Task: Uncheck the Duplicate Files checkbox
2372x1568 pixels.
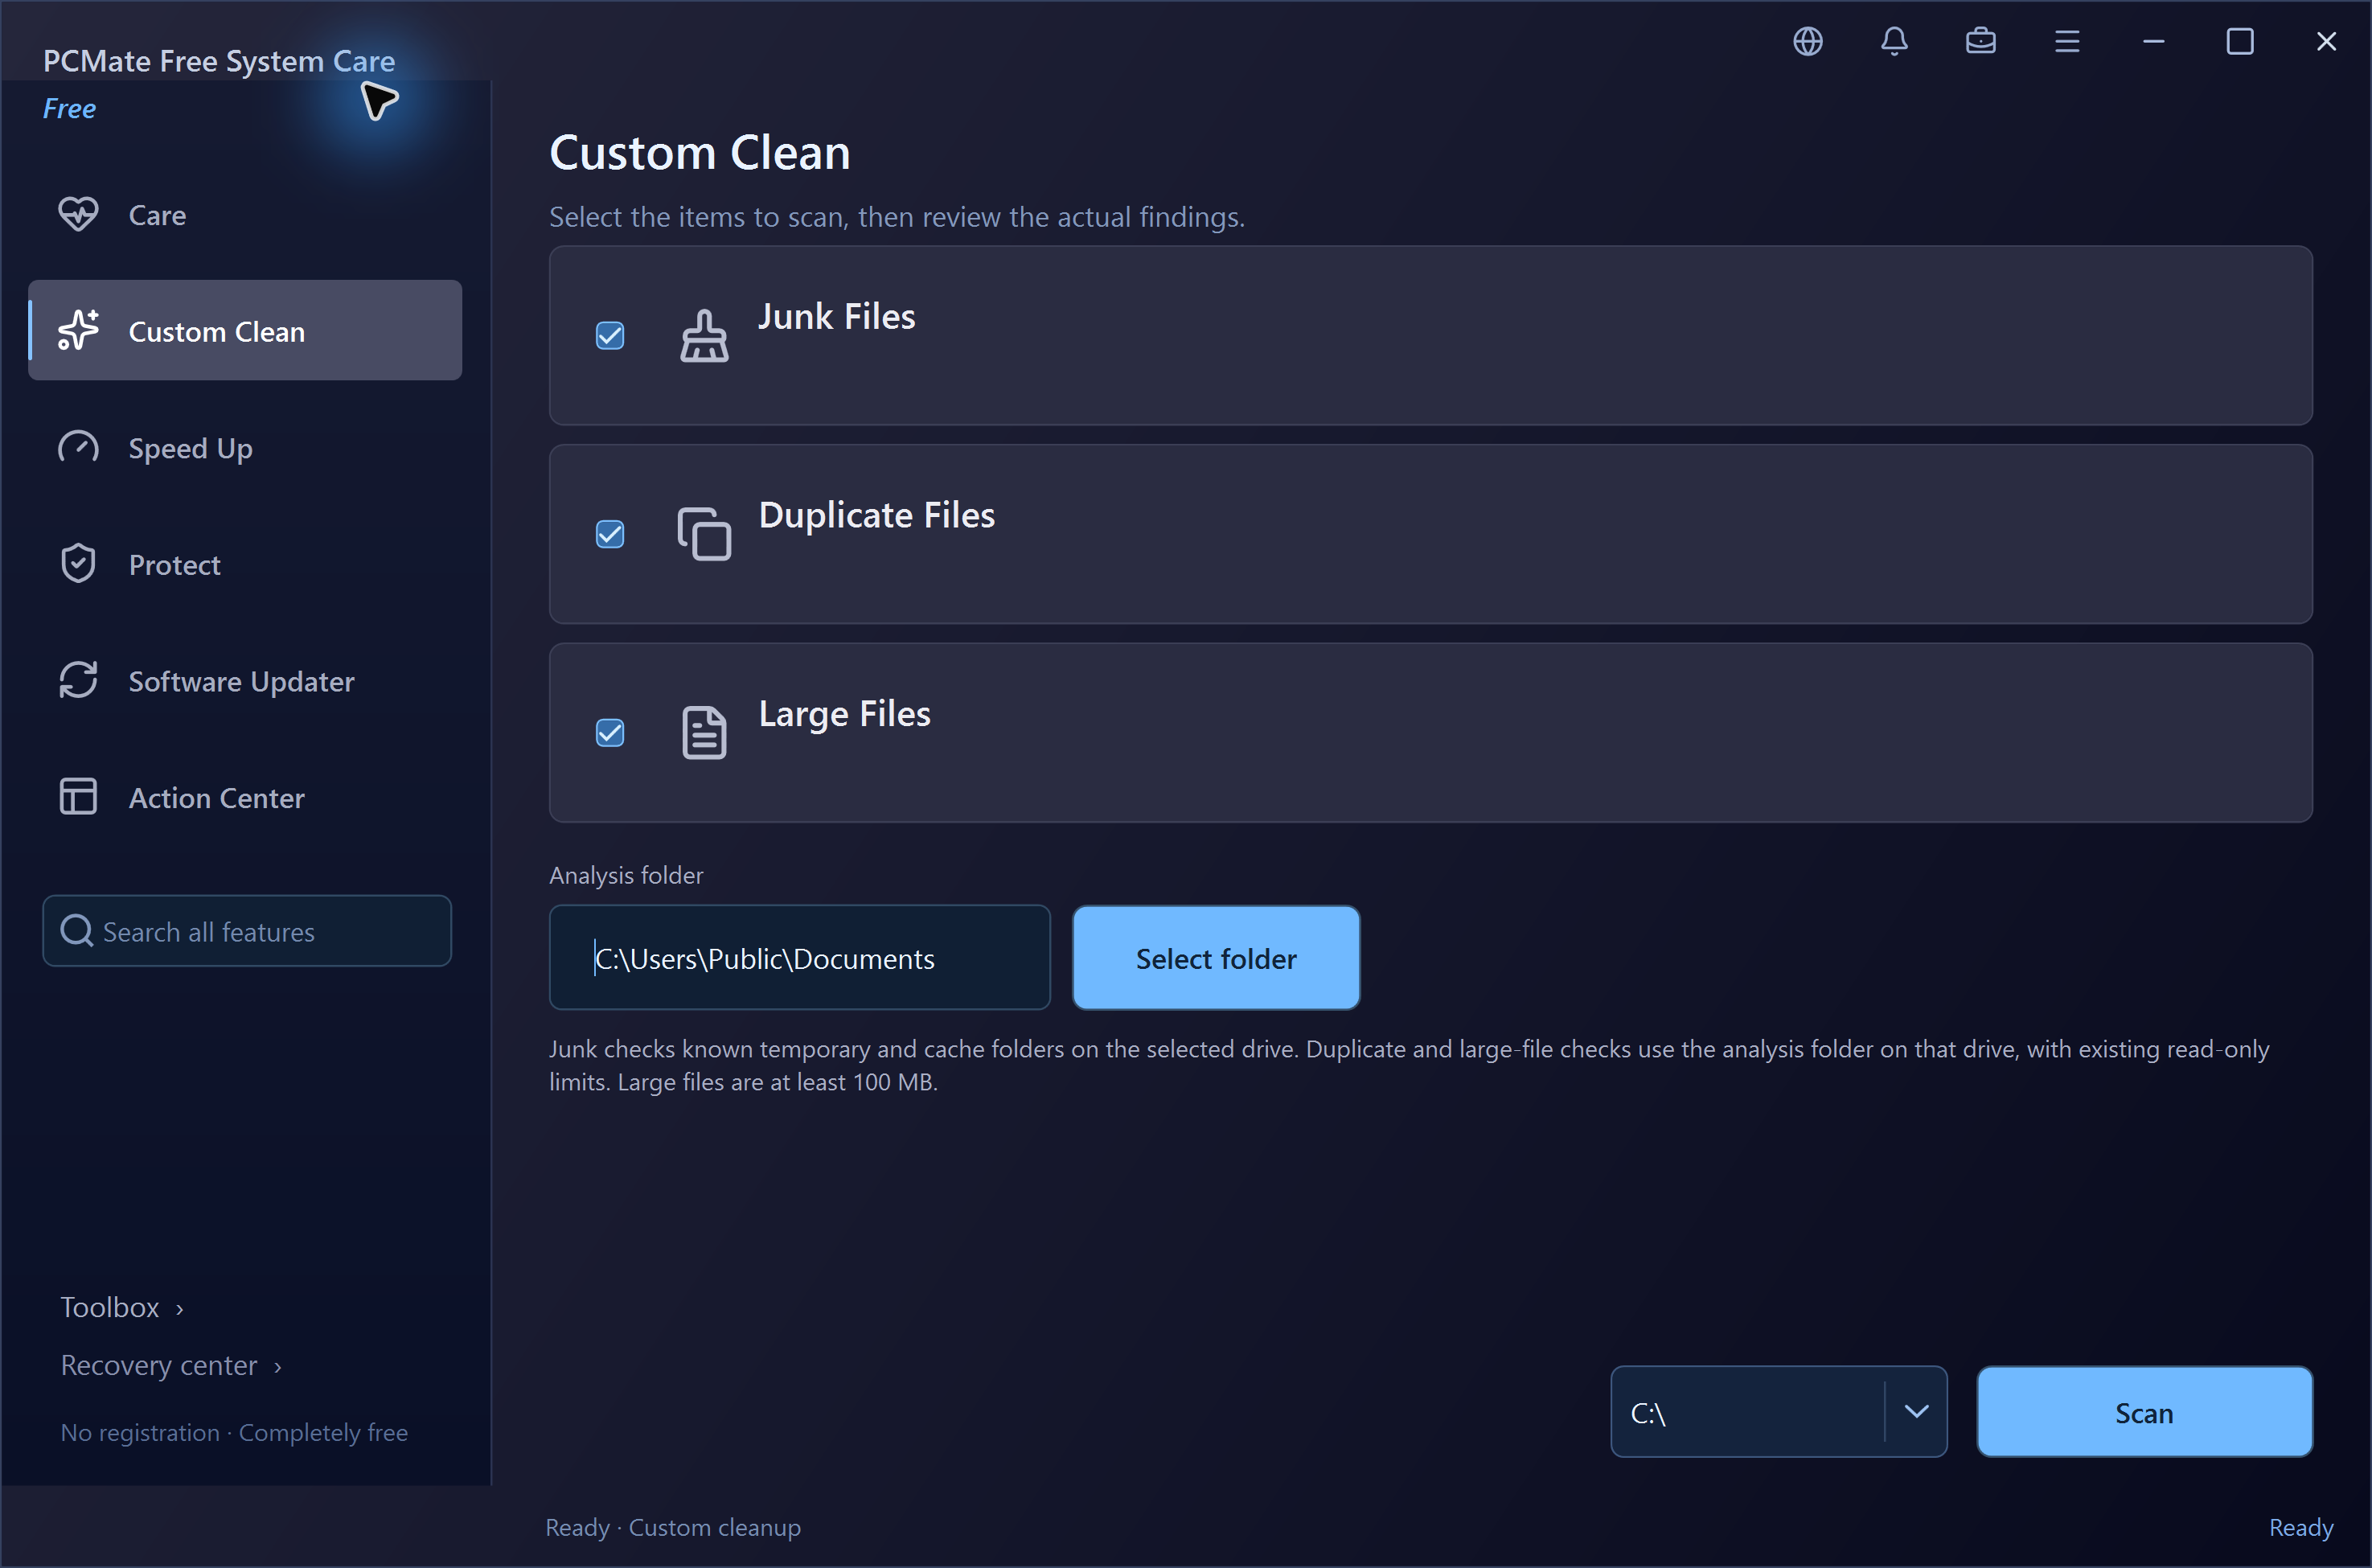Action: (610, 534)
